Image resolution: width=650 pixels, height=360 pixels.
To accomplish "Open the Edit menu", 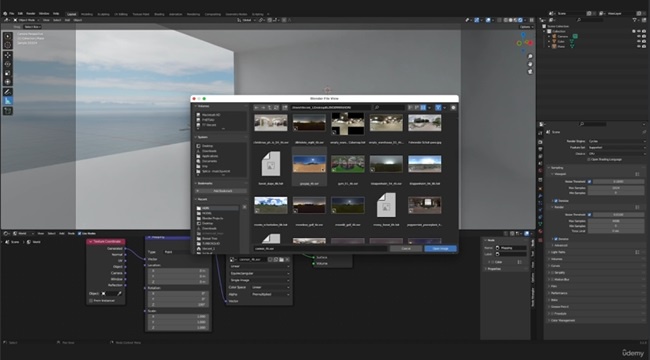I will [x=20, y=14].
